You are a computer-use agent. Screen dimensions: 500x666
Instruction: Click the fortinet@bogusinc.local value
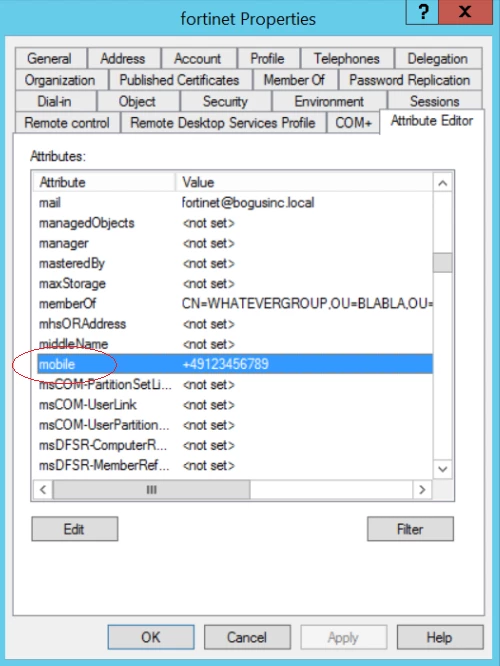pyautogui.click(x=248, y=203)
